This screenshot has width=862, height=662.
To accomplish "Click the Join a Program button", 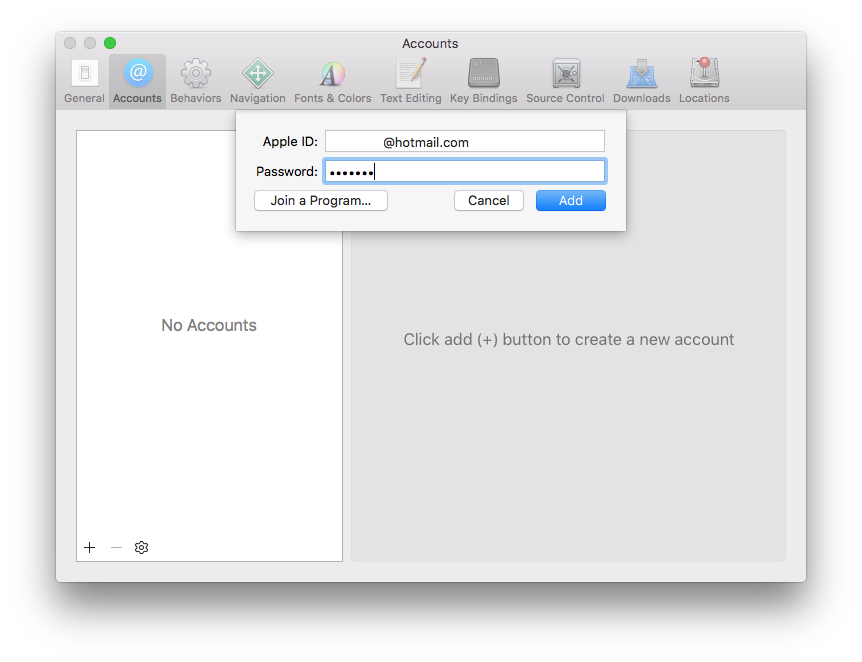I will click(x=321, y=201).
